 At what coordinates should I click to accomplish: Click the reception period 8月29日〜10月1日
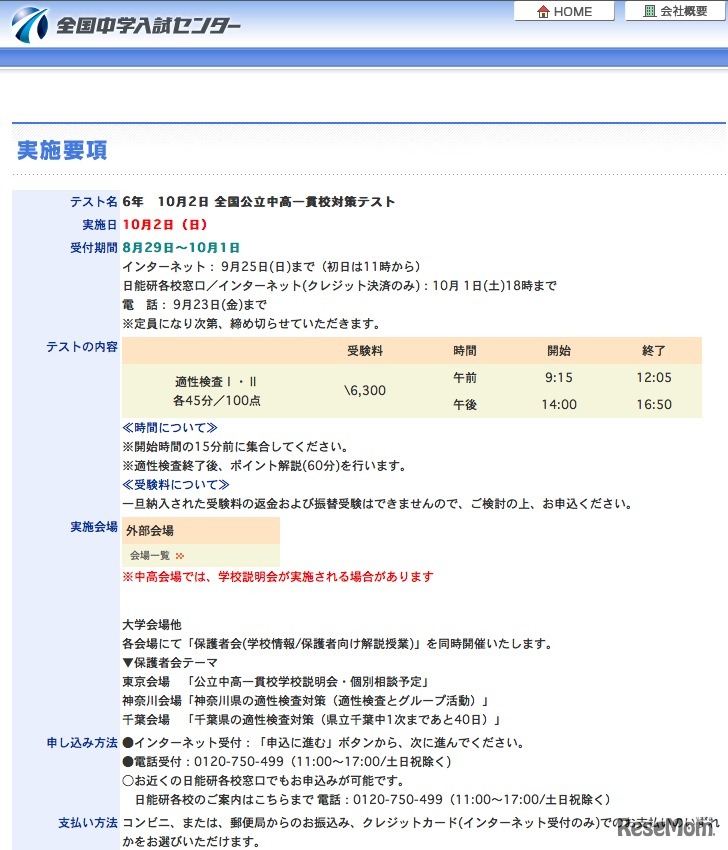181,248
